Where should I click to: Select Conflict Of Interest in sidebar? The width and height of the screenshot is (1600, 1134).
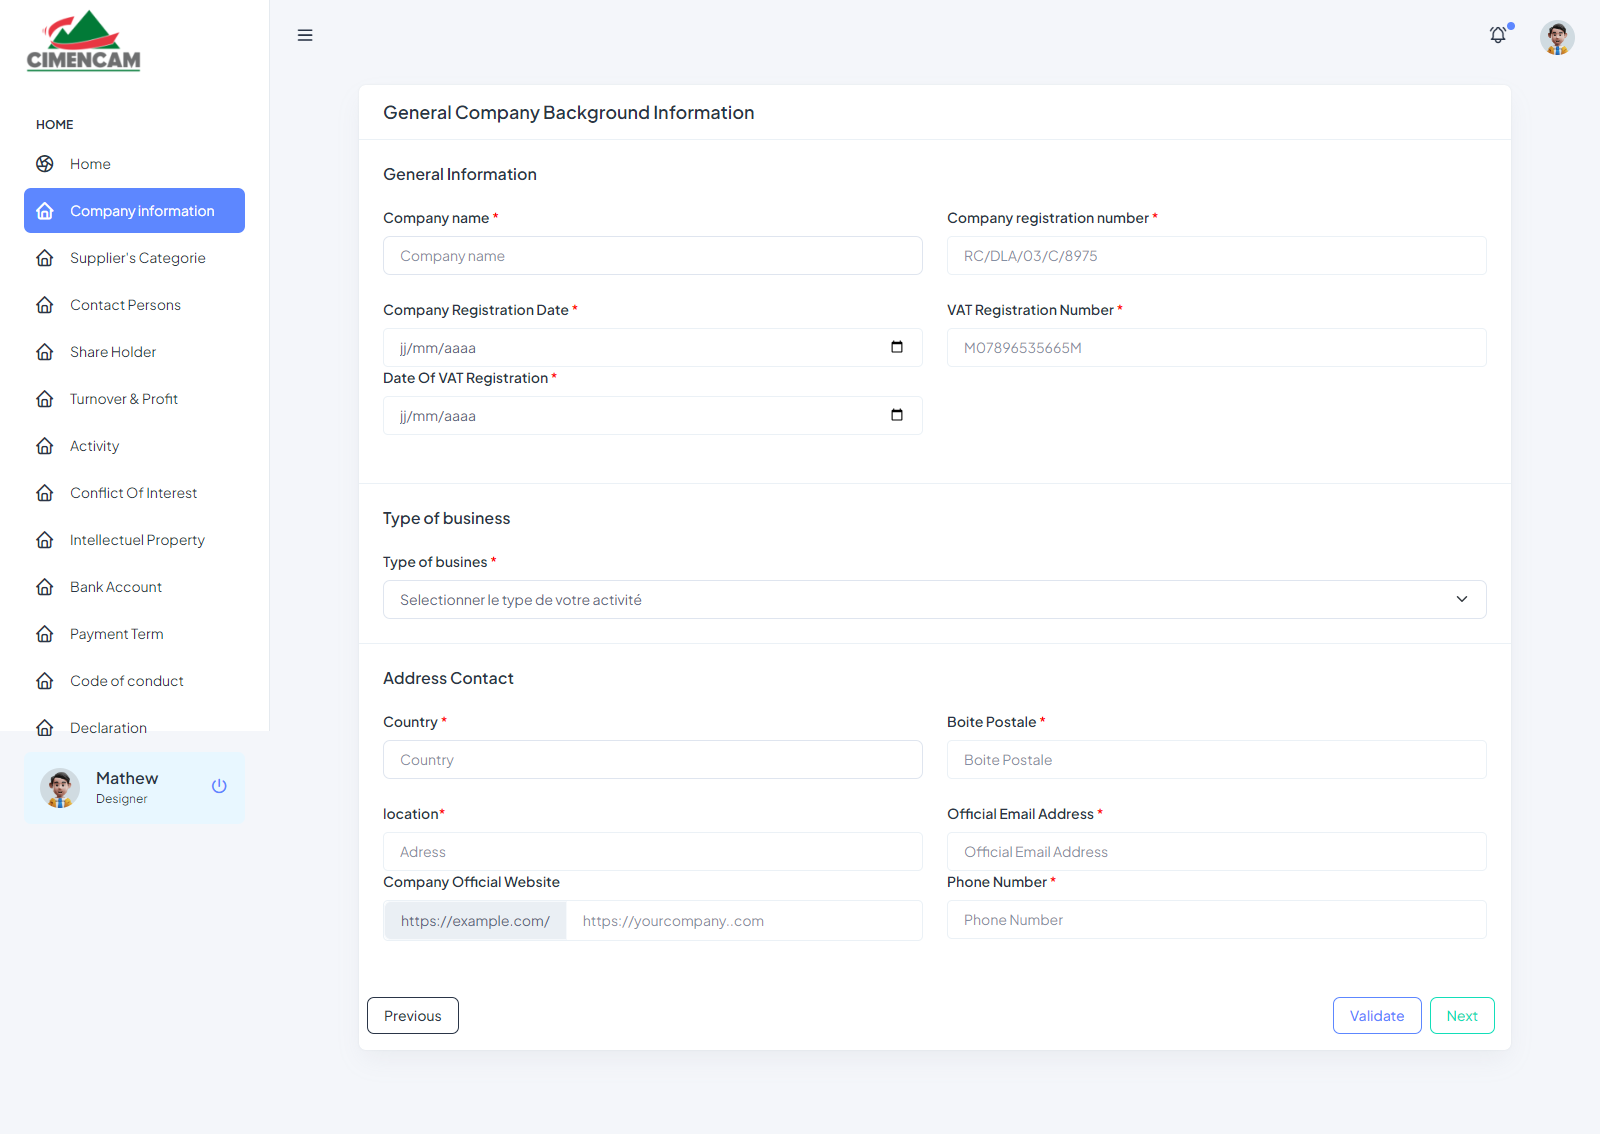tap(133, 493)
